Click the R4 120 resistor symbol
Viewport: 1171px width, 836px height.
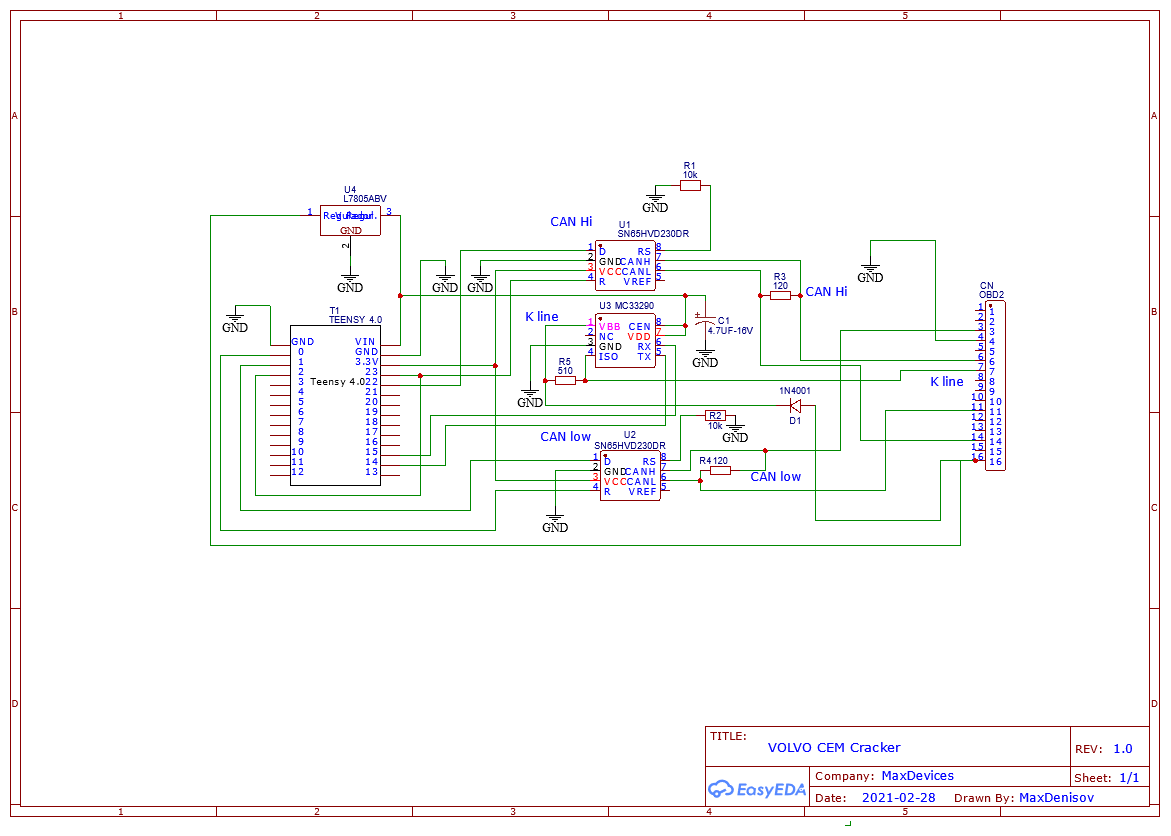(720, 470)
